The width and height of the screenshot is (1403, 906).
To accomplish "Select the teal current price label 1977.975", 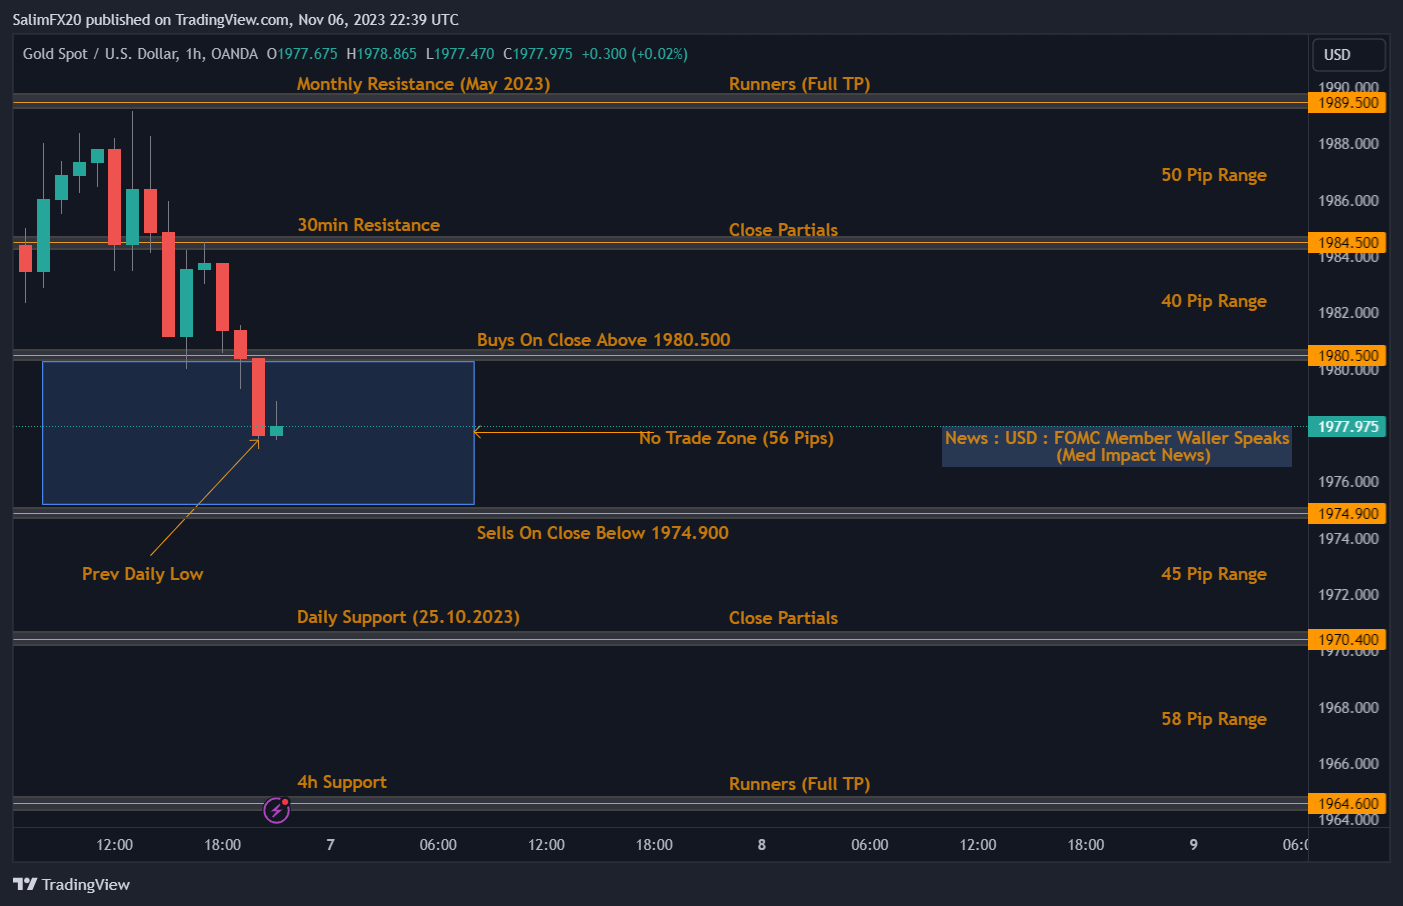I will coord(1347,426).
